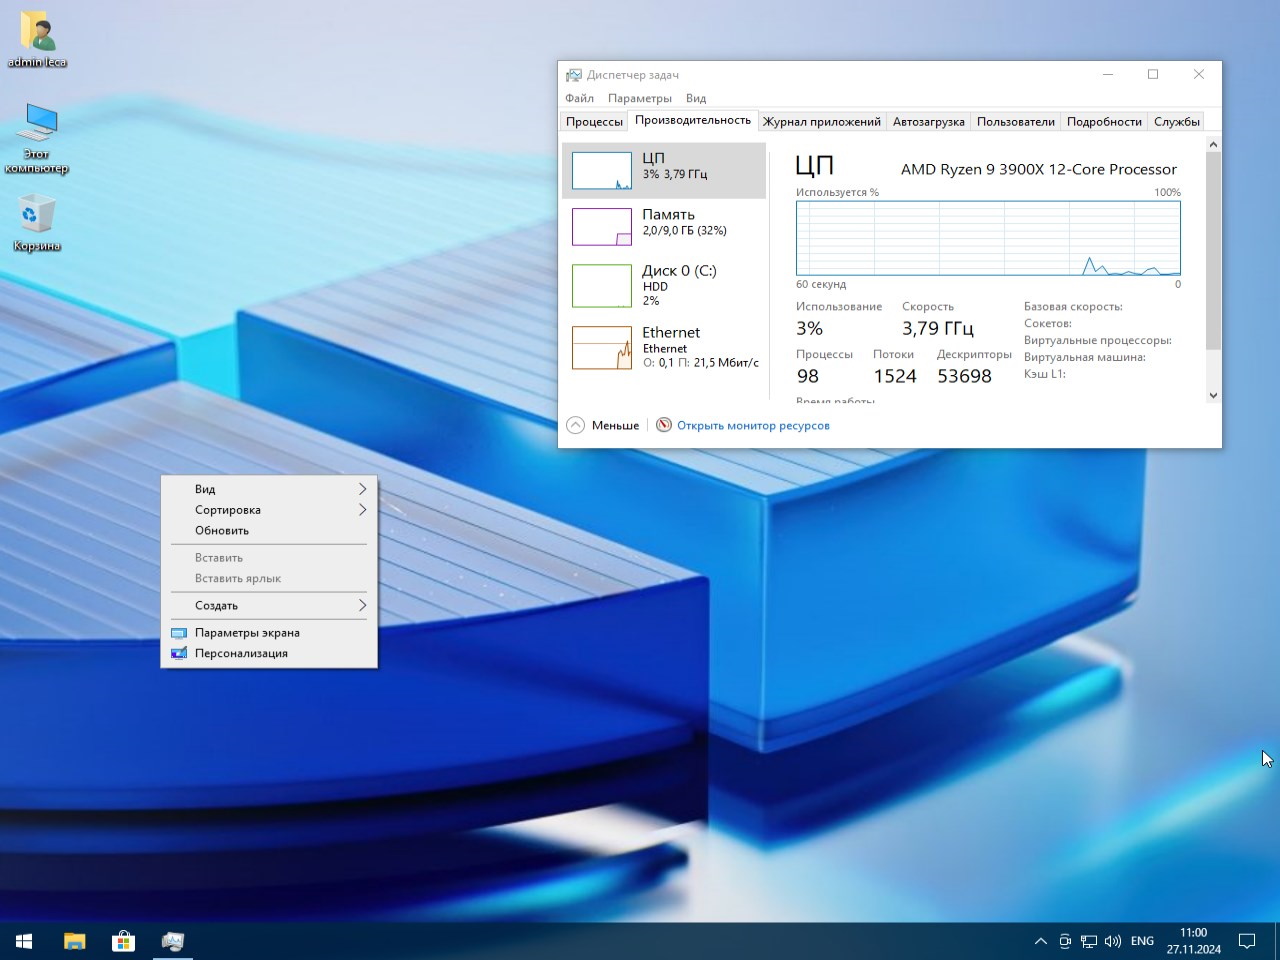Open the notification center icon
Viewport: 1280px width, 960px height.
1247,941
